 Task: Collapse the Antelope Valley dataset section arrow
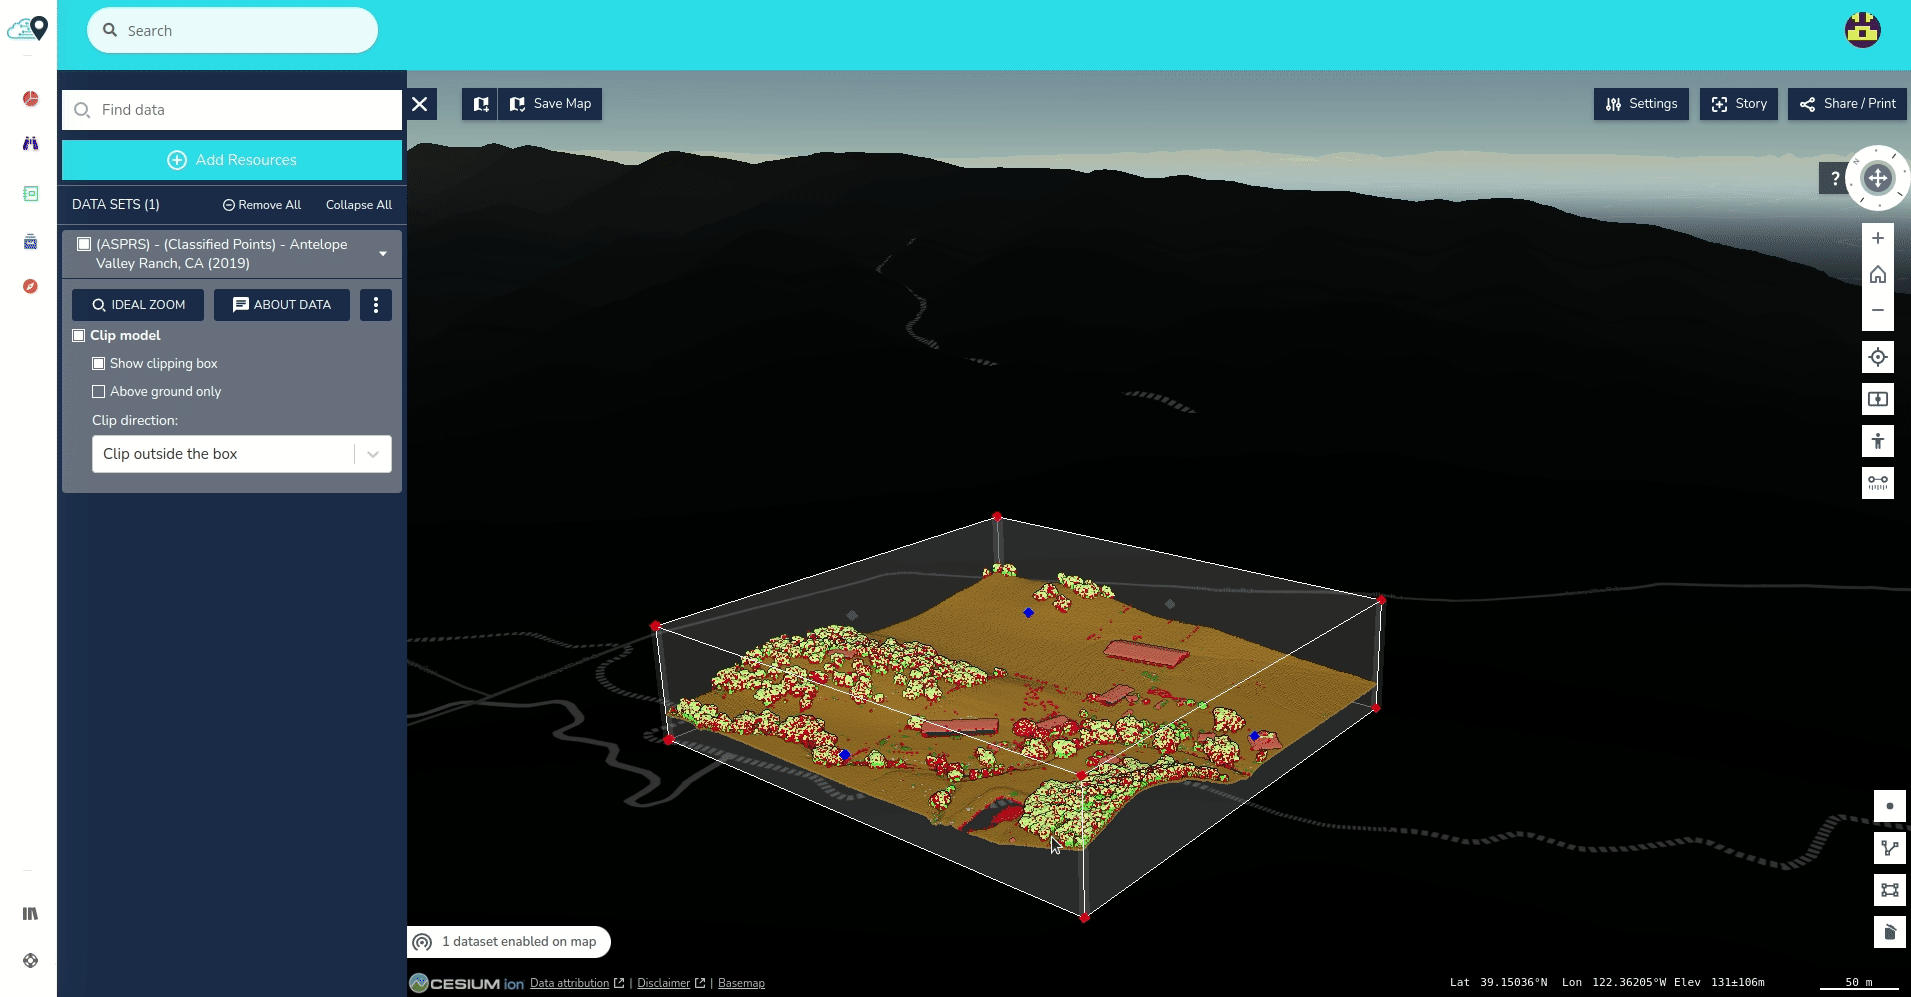coord(383,254)
